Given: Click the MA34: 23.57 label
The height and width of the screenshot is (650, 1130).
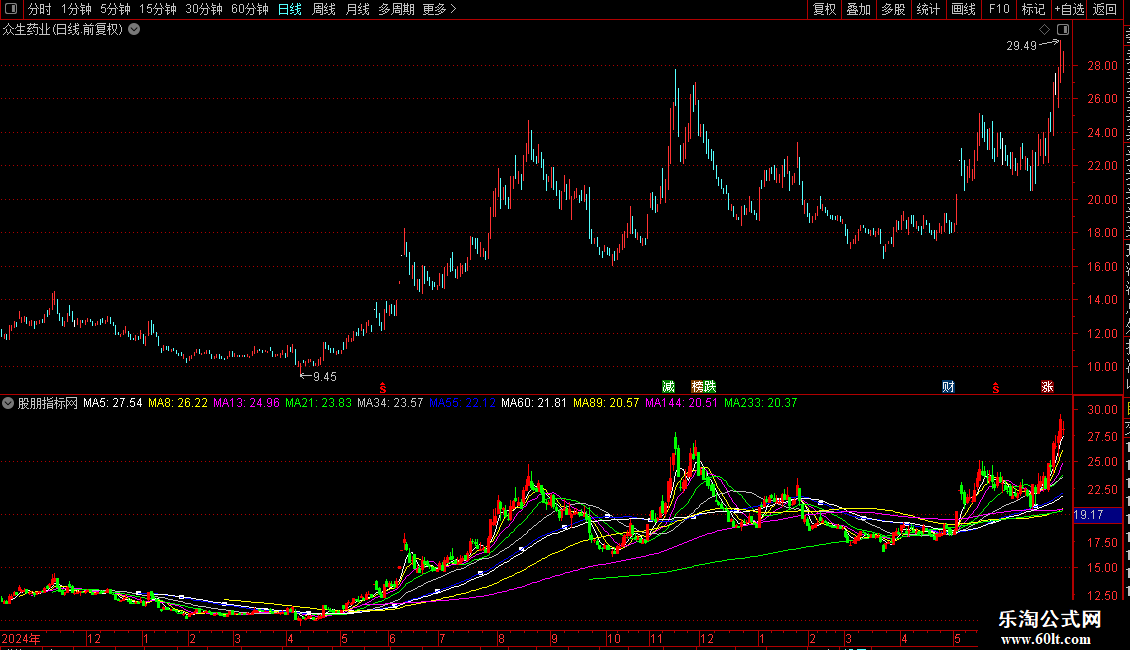Looking at the screenshot, I should tap(390, 403).
